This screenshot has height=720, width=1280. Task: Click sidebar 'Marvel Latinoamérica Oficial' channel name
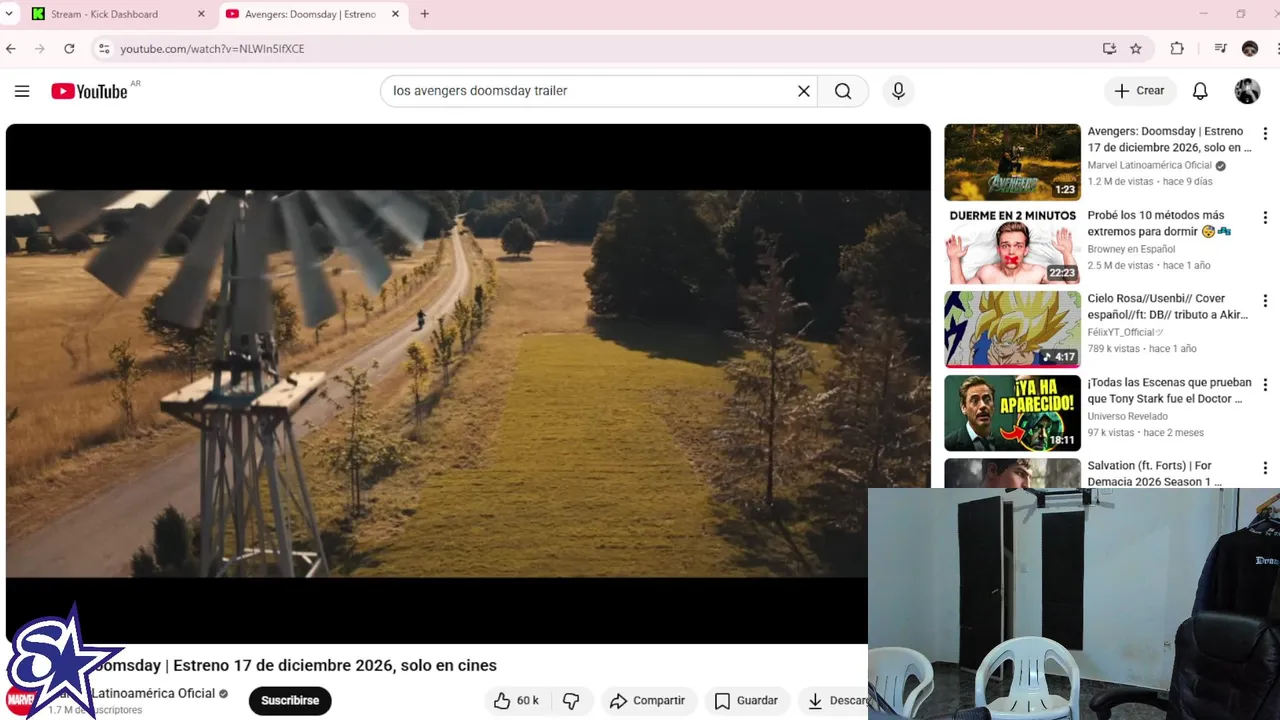tap(1149, 165)
